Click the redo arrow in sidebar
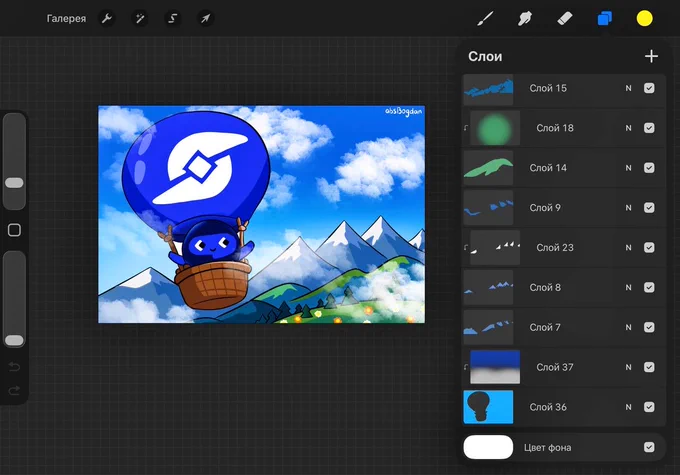The width and height of the screenshot is (680, 475). (x=14, y=390)
